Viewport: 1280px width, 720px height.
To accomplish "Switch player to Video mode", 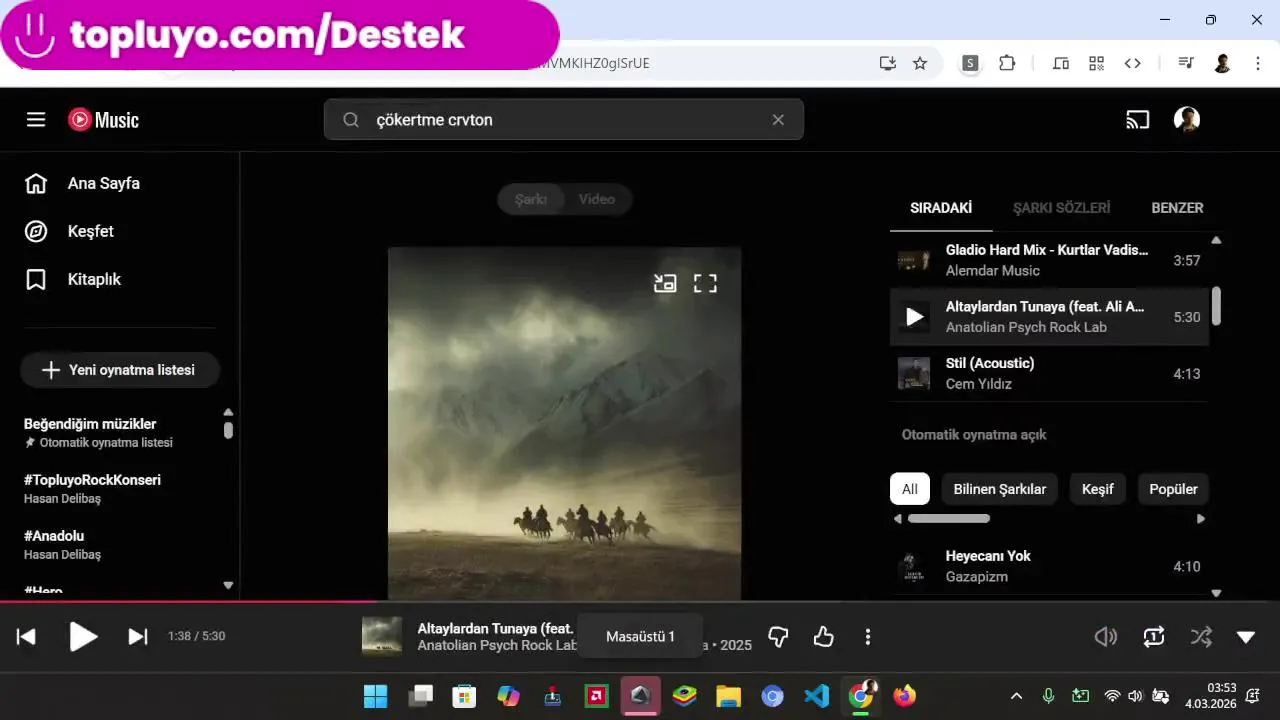I will click(x=597, y=199).
